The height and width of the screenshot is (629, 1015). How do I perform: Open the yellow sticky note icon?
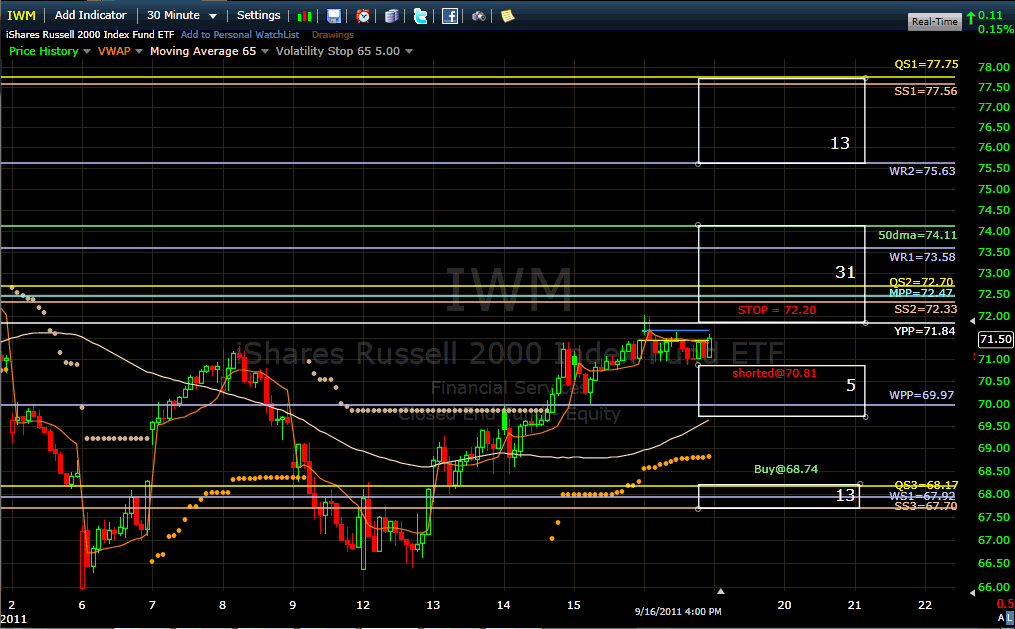click(x=507, y=16)
